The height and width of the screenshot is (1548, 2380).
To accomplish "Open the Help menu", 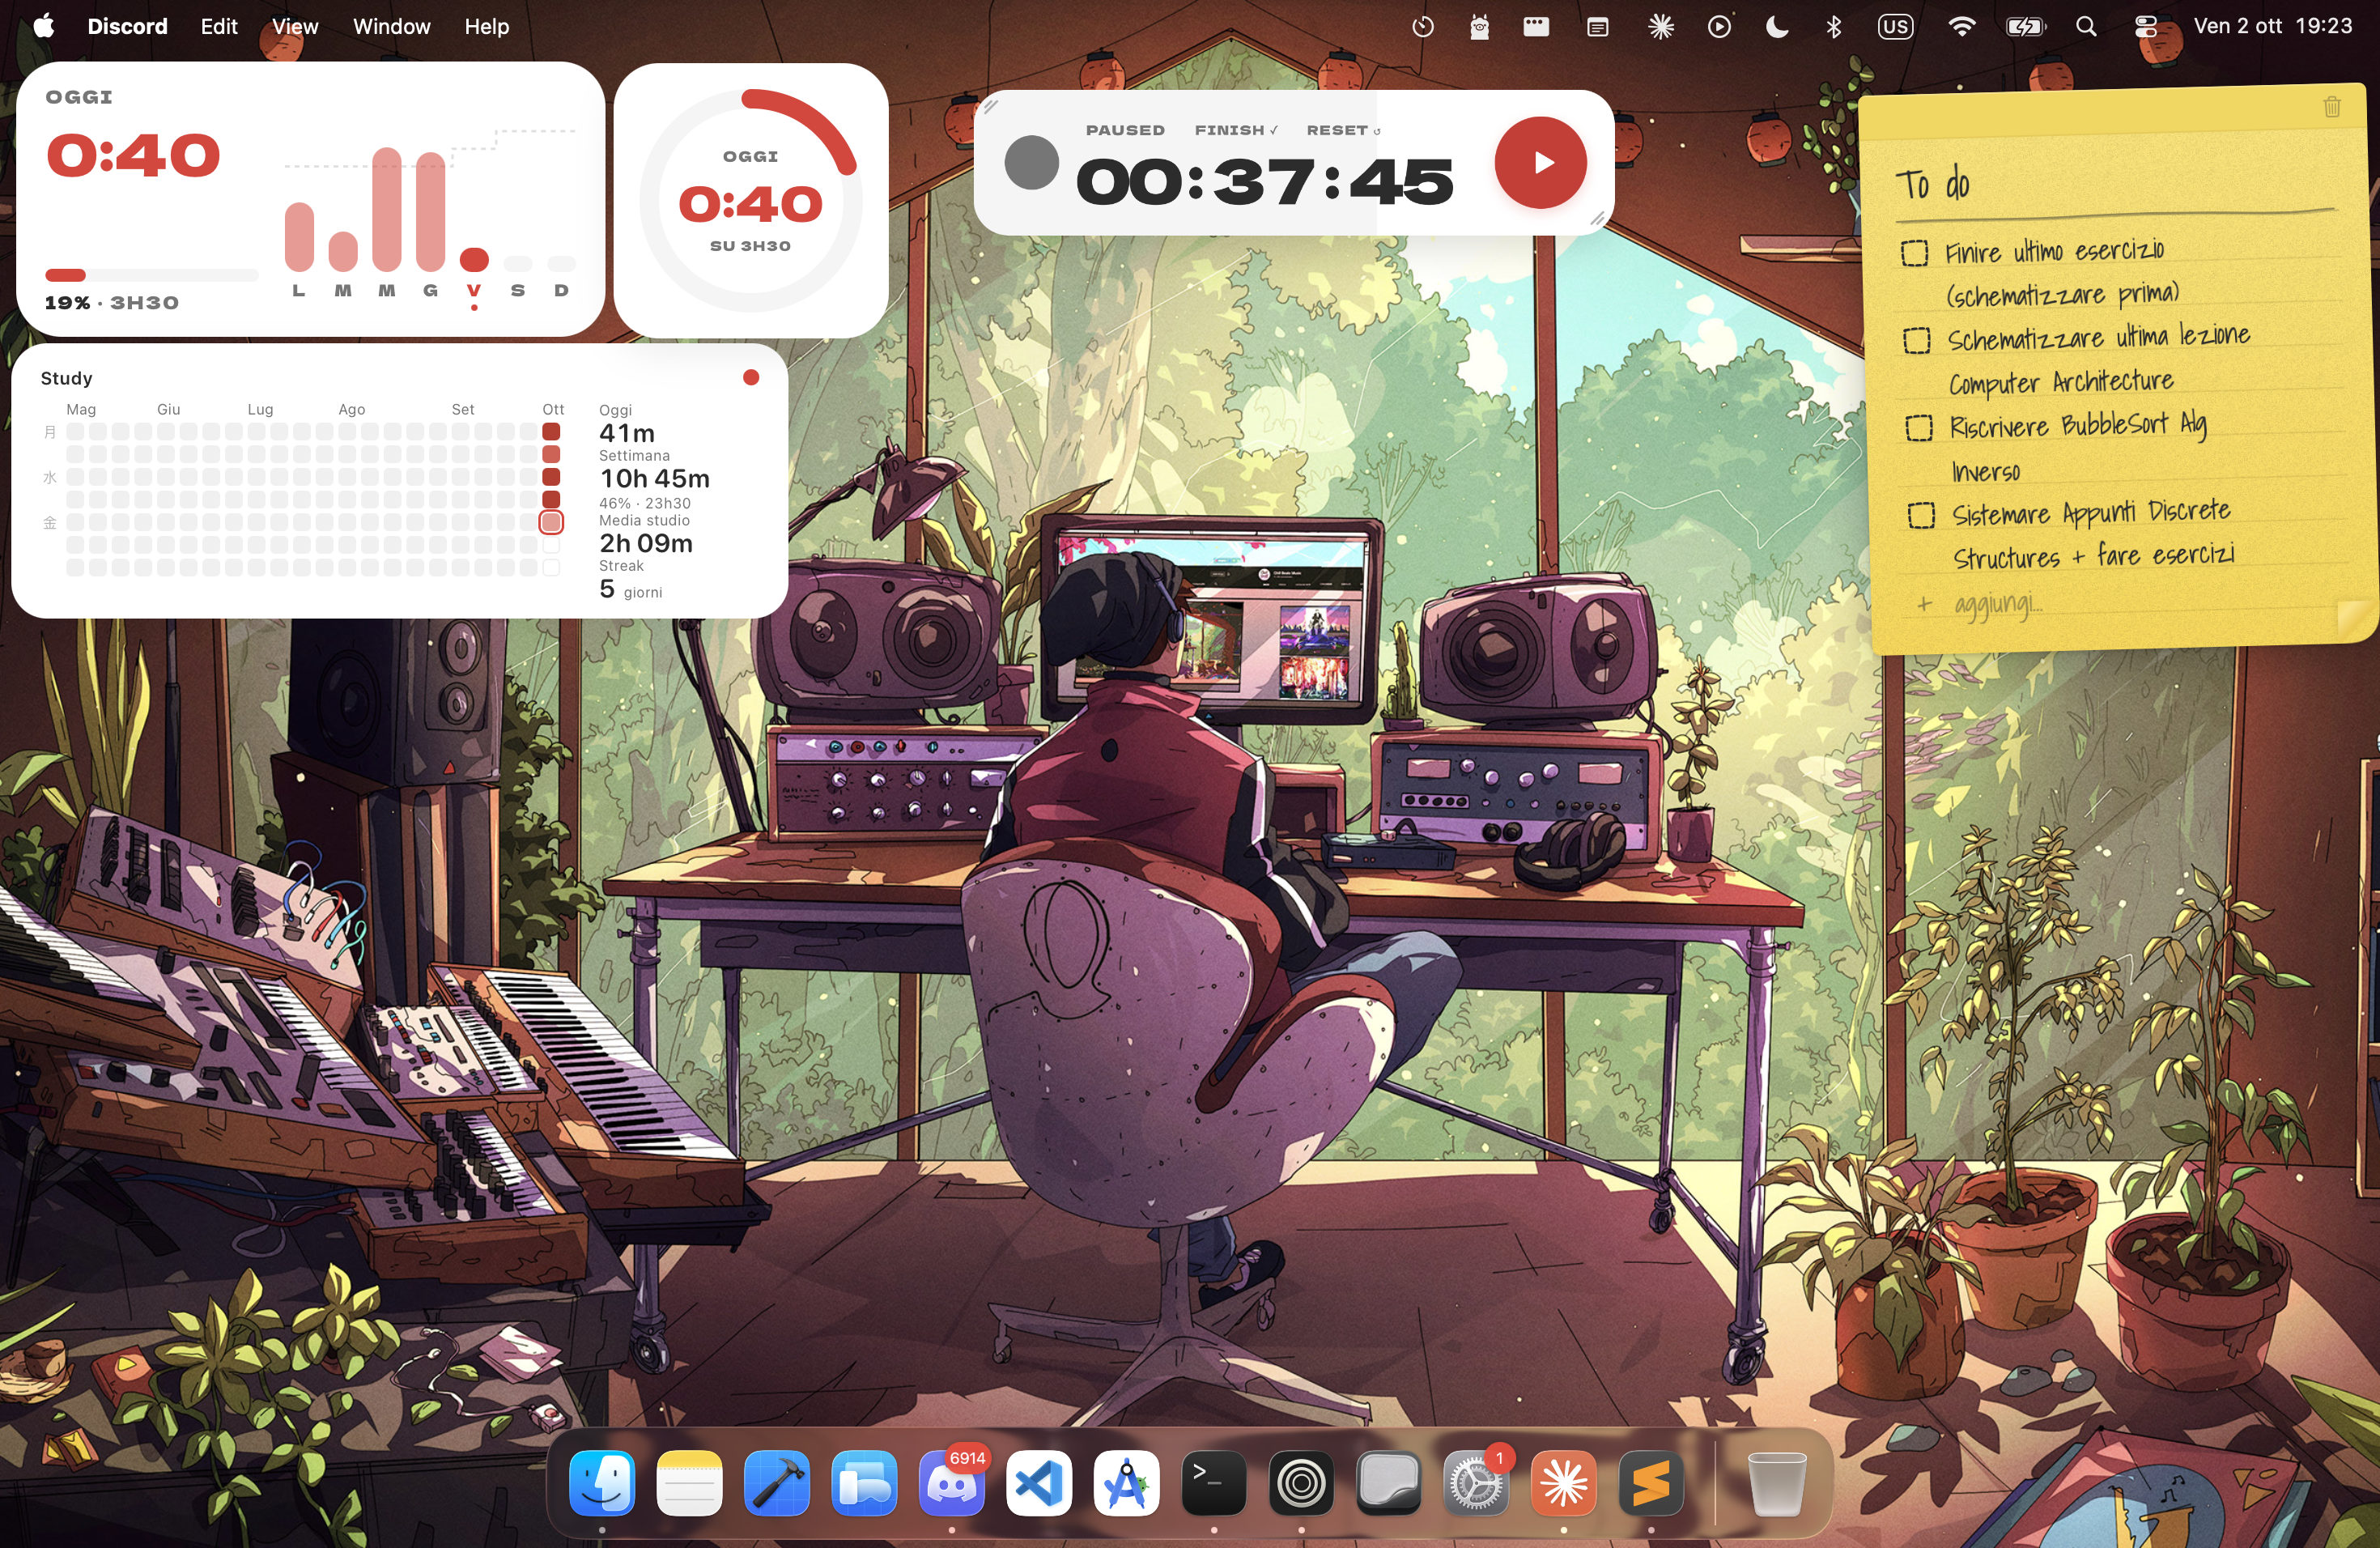I will pyautogui.click(x=487, y=27).
